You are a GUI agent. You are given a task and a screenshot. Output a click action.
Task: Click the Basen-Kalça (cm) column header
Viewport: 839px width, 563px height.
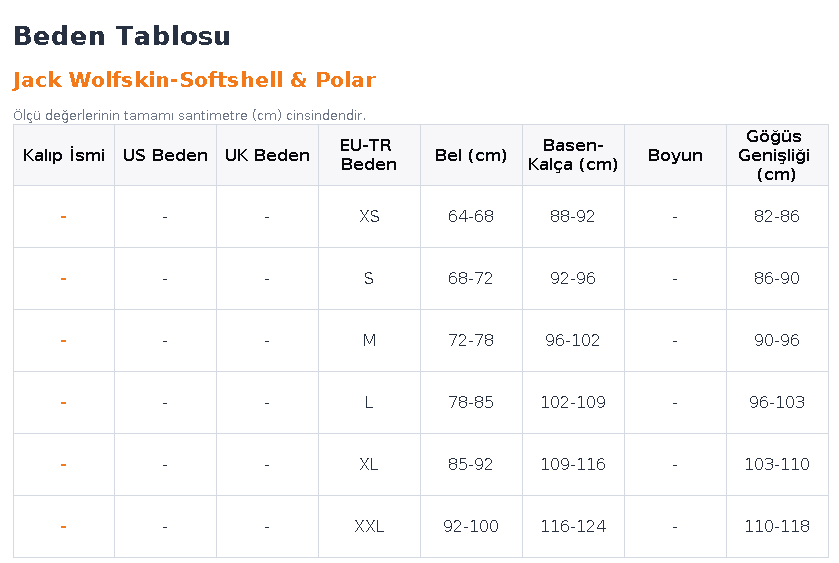[573, 155]
